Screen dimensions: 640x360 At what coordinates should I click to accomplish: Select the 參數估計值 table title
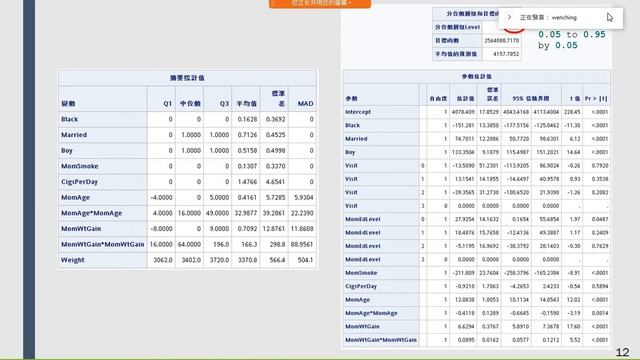(x=477, y=76)
